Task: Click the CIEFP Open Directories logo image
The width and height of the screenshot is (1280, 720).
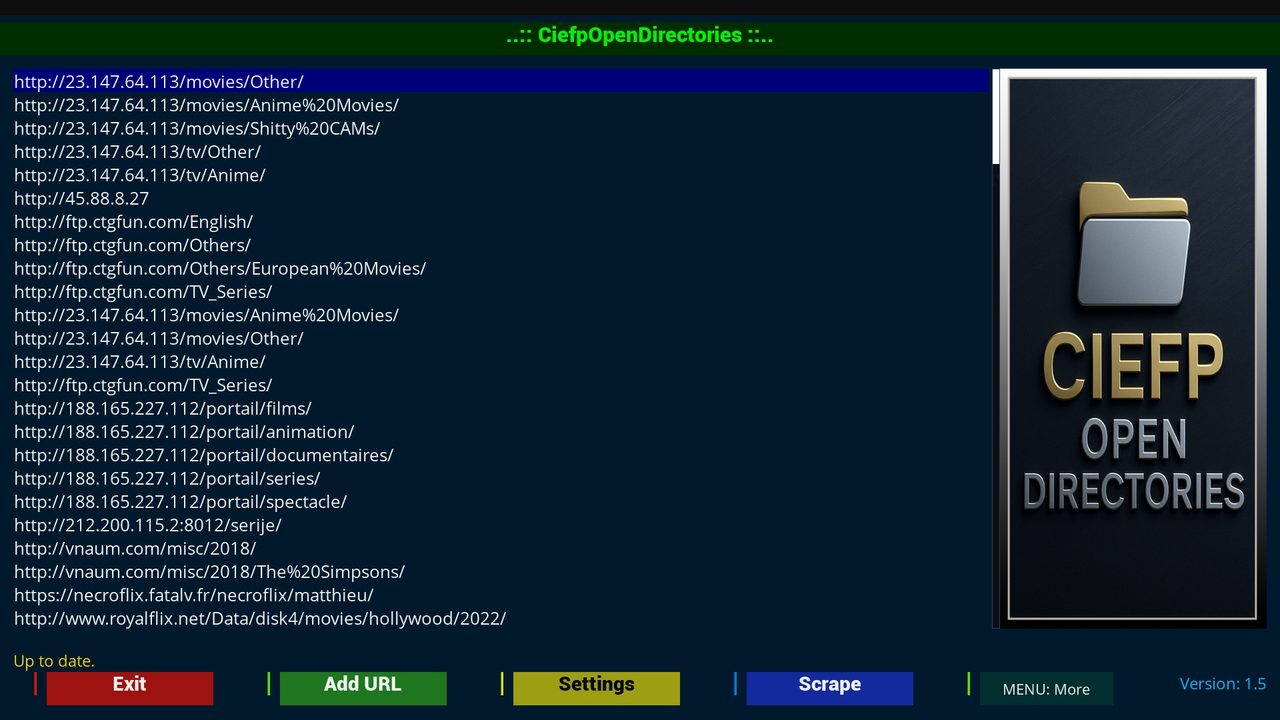Action: 1133,348
